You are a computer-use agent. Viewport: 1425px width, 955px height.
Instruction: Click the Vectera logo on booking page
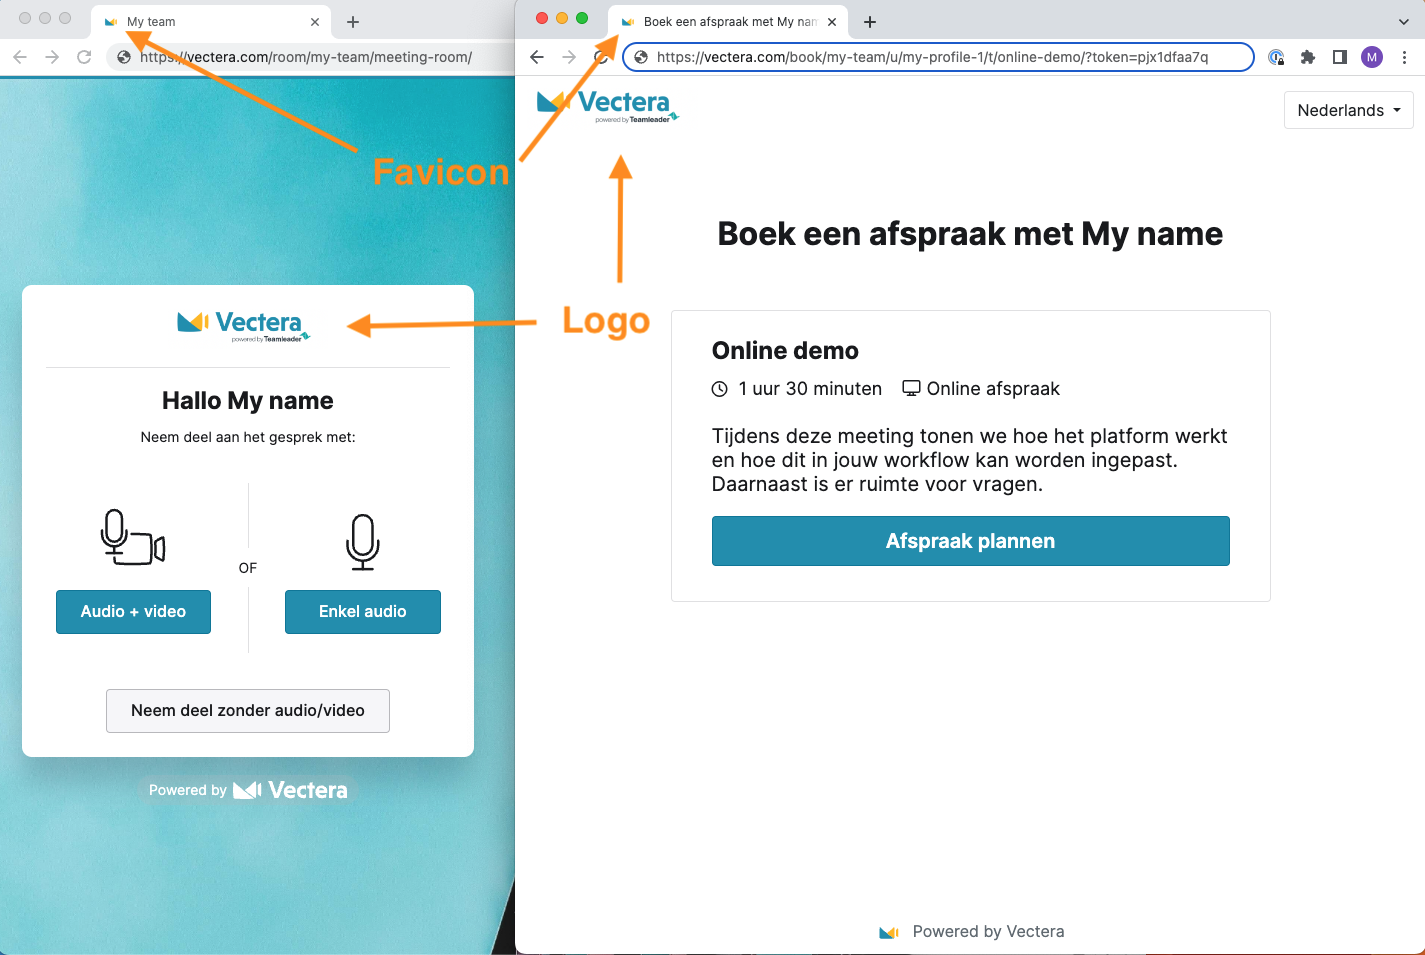coord(608,105)
